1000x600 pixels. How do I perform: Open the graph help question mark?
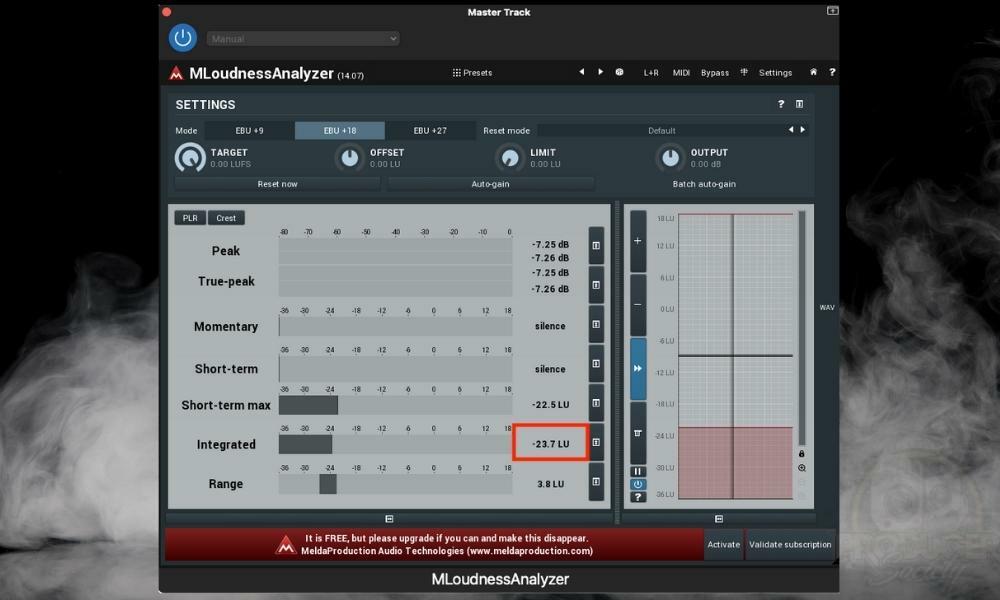638,497
